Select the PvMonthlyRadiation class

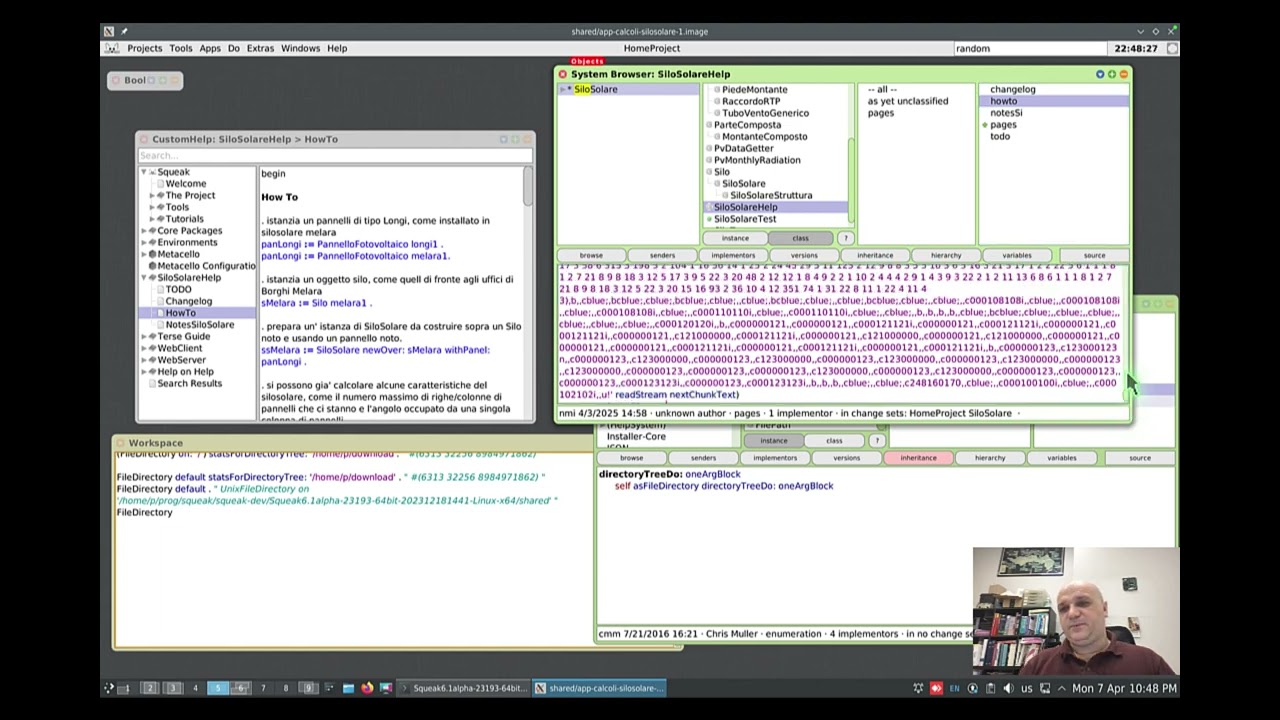[x=757, y=160]
